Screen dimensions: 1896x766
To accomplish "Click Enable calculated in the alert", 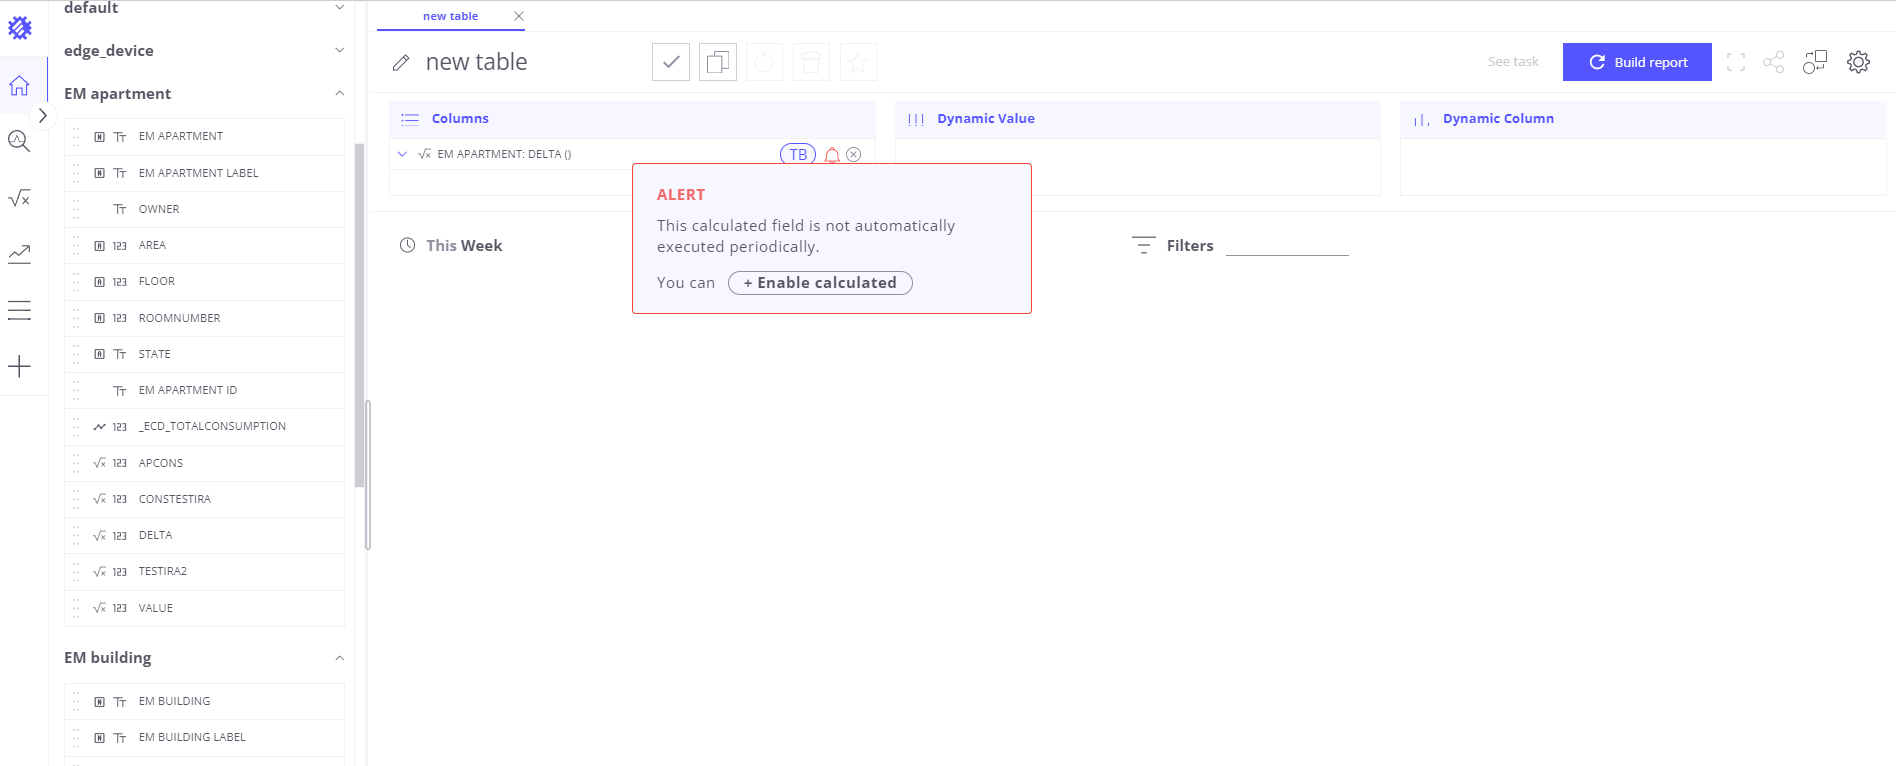I will tap(820, 283).
